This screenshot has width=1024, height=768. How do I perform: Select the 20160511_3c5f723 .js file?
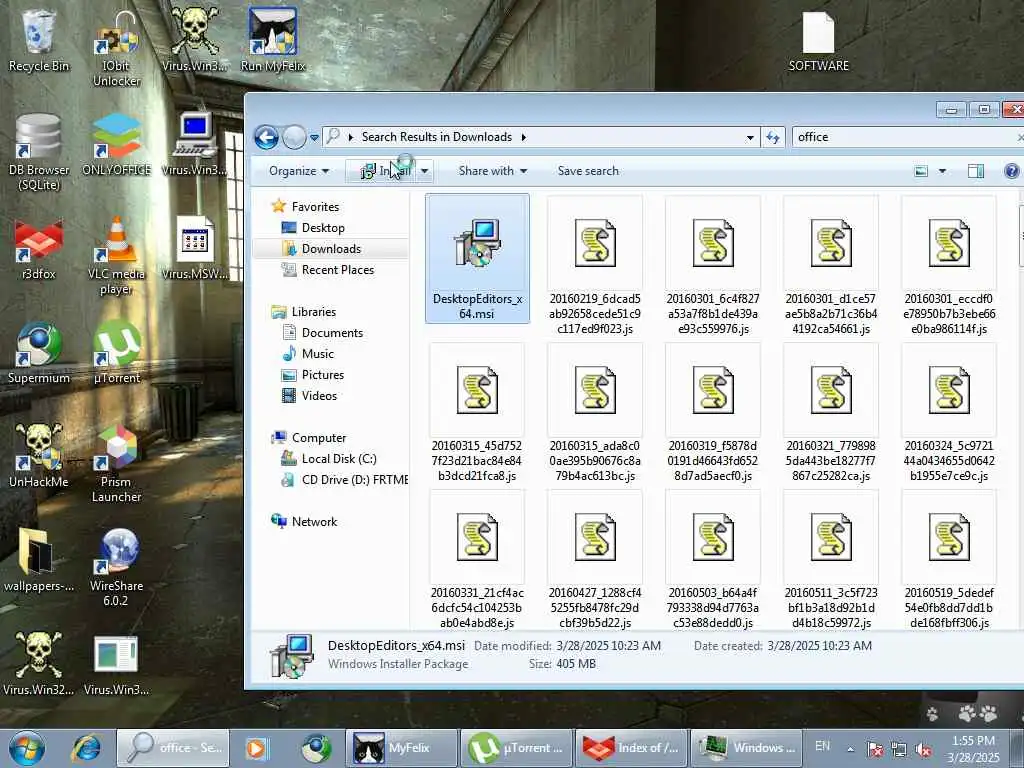(831, 560)
